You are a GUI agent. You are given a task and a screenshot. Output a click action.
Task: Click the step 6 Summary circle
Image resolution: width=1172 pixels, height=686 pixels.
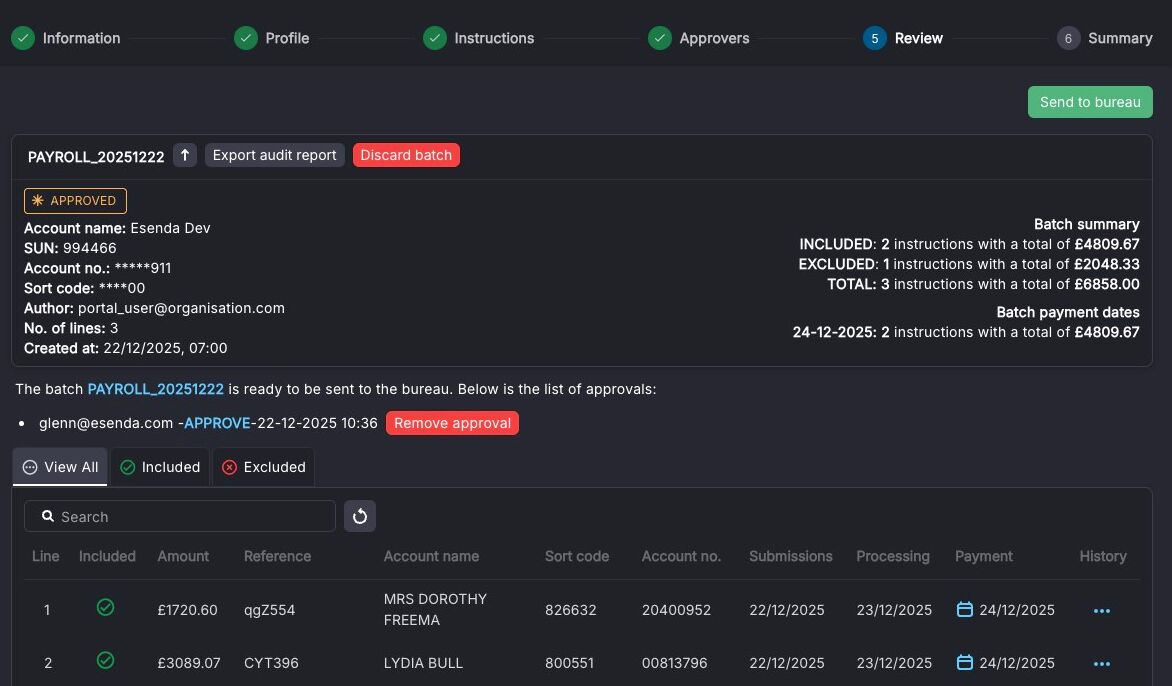[x=1068, y=38]
